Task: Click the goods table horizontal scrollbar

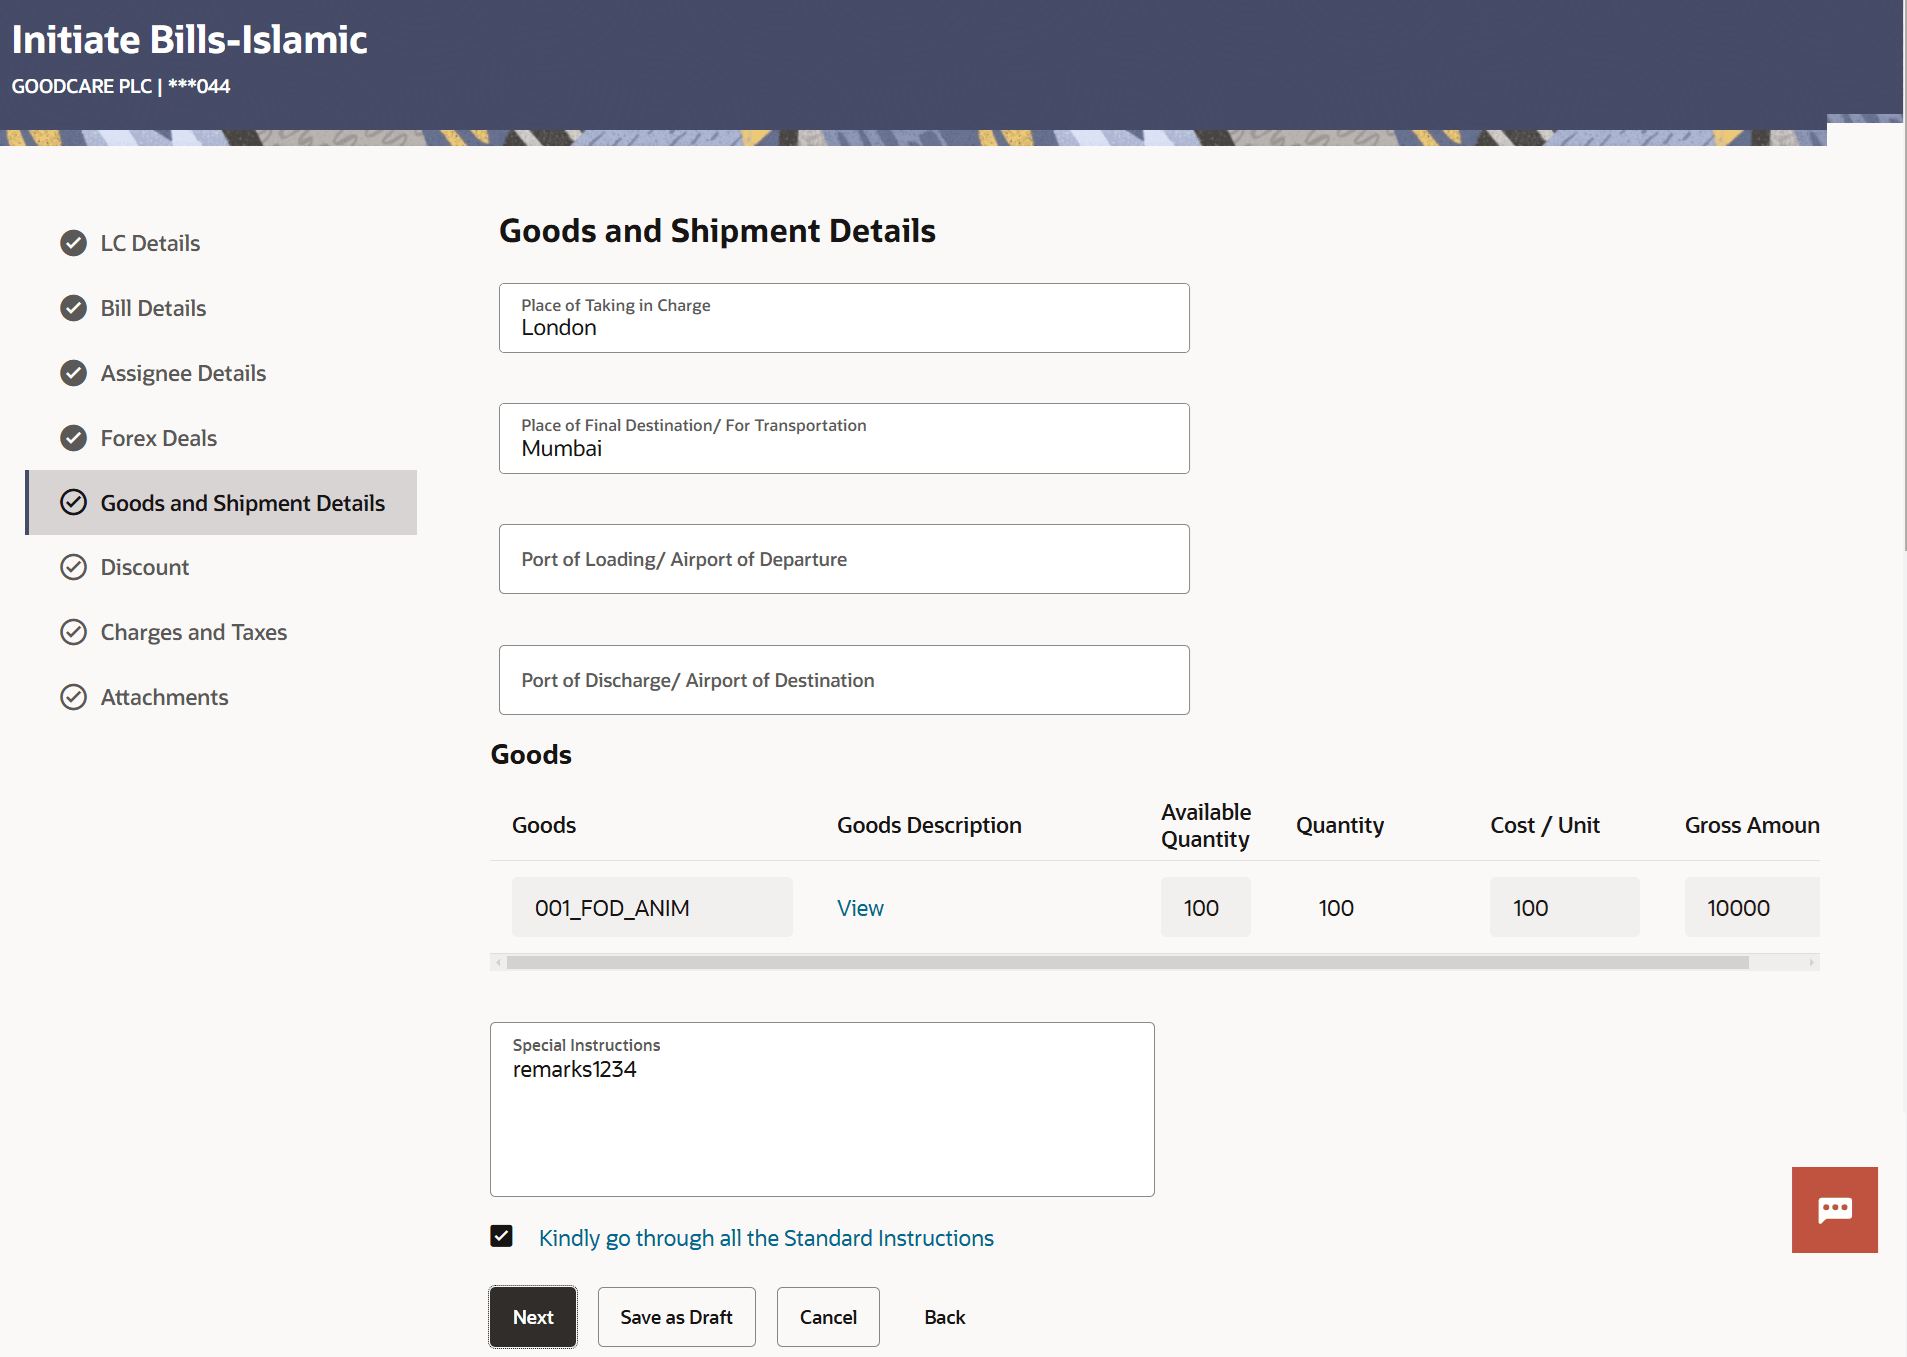Action: point(1127,962)
